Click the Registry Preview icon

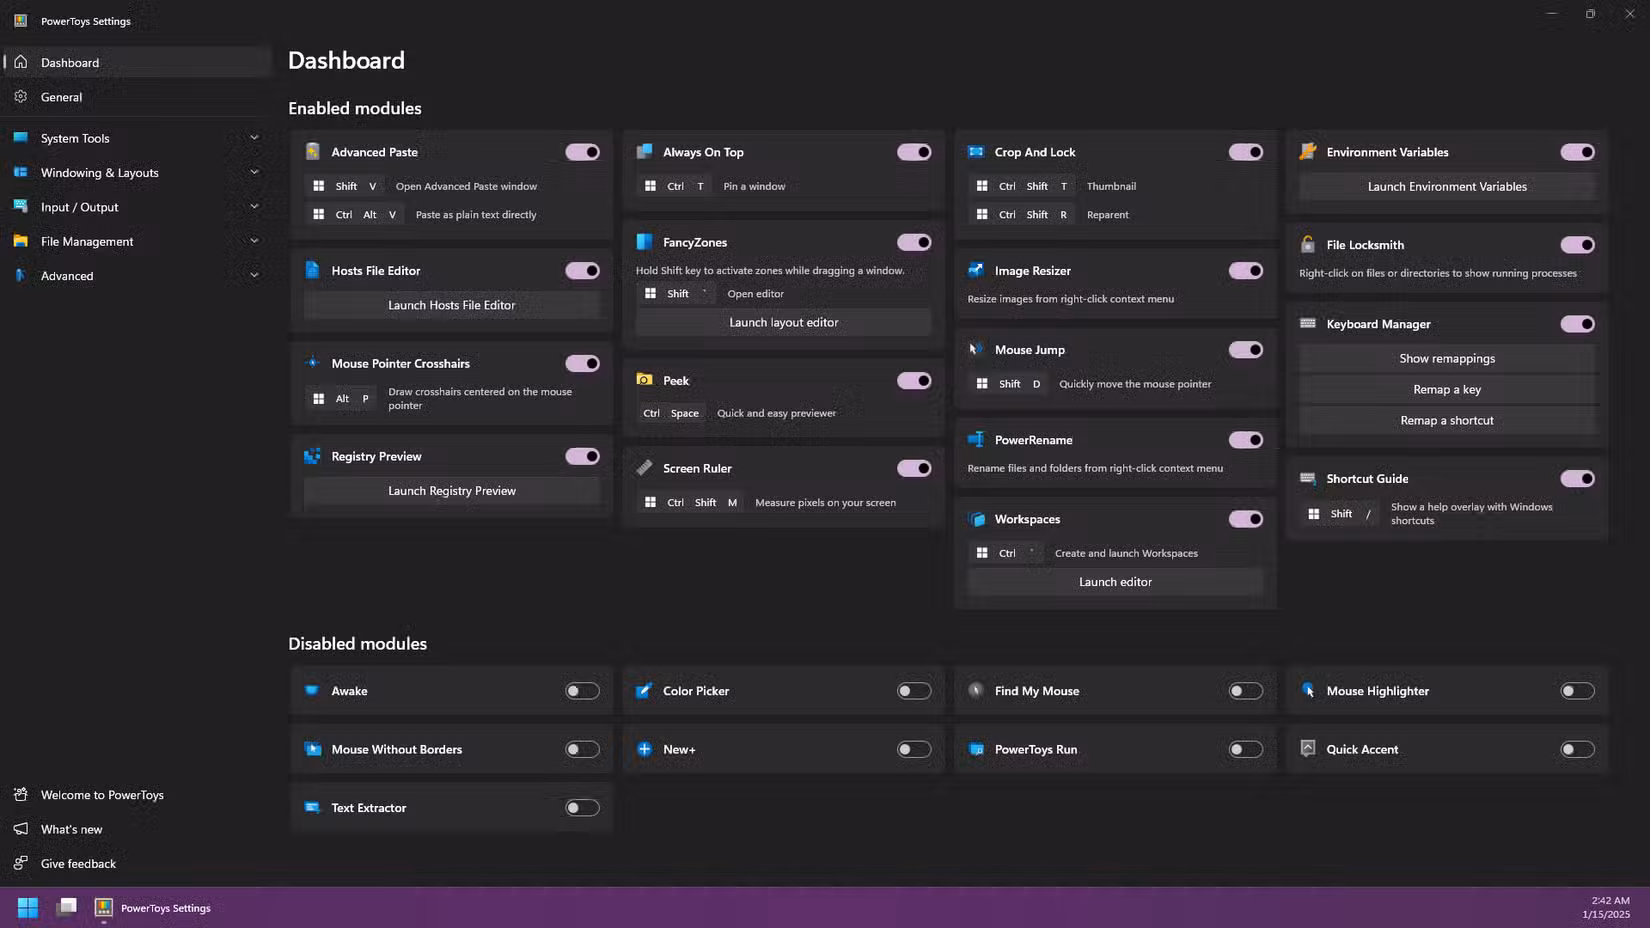[x=312, y=456]
